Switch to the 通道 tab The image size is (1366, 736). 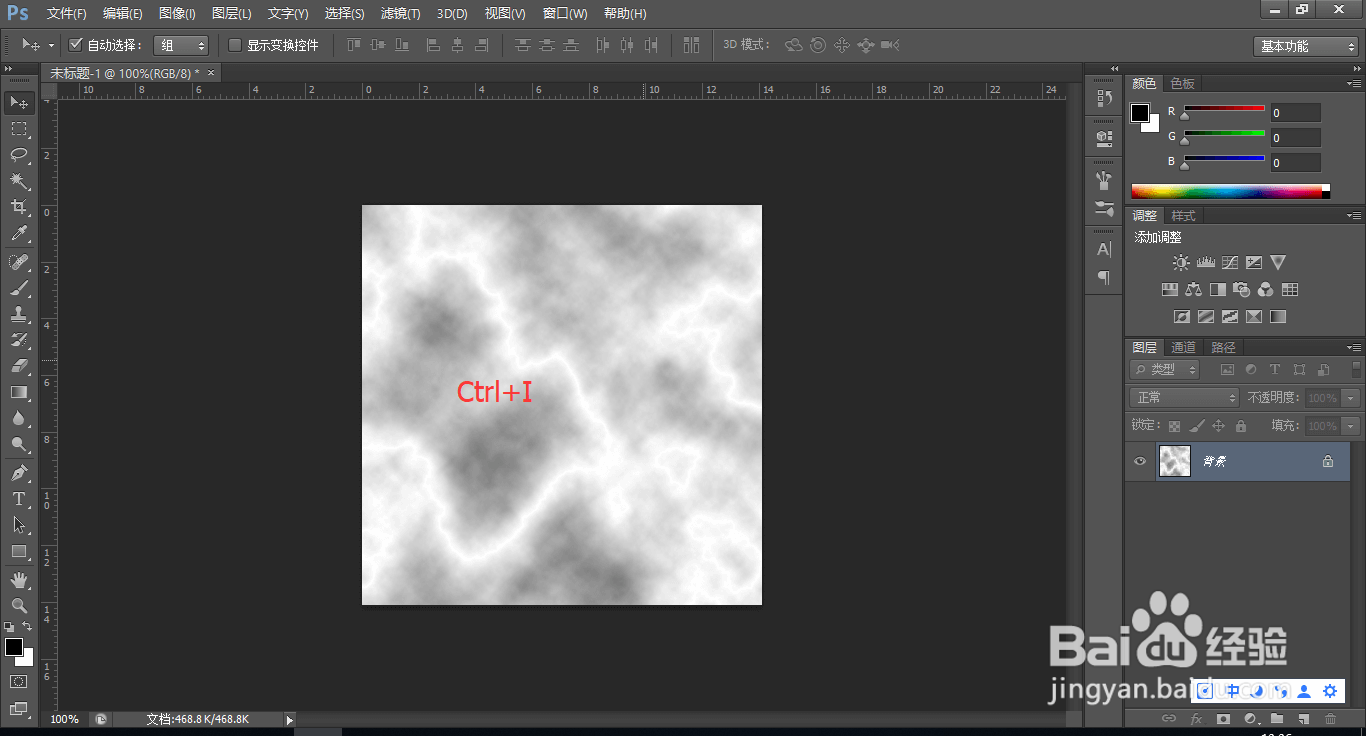(1184, 348)
